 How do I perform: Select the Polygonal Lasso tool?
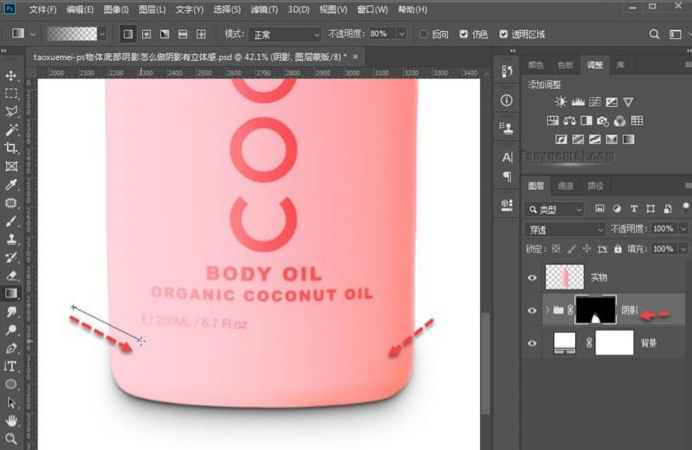11,111
